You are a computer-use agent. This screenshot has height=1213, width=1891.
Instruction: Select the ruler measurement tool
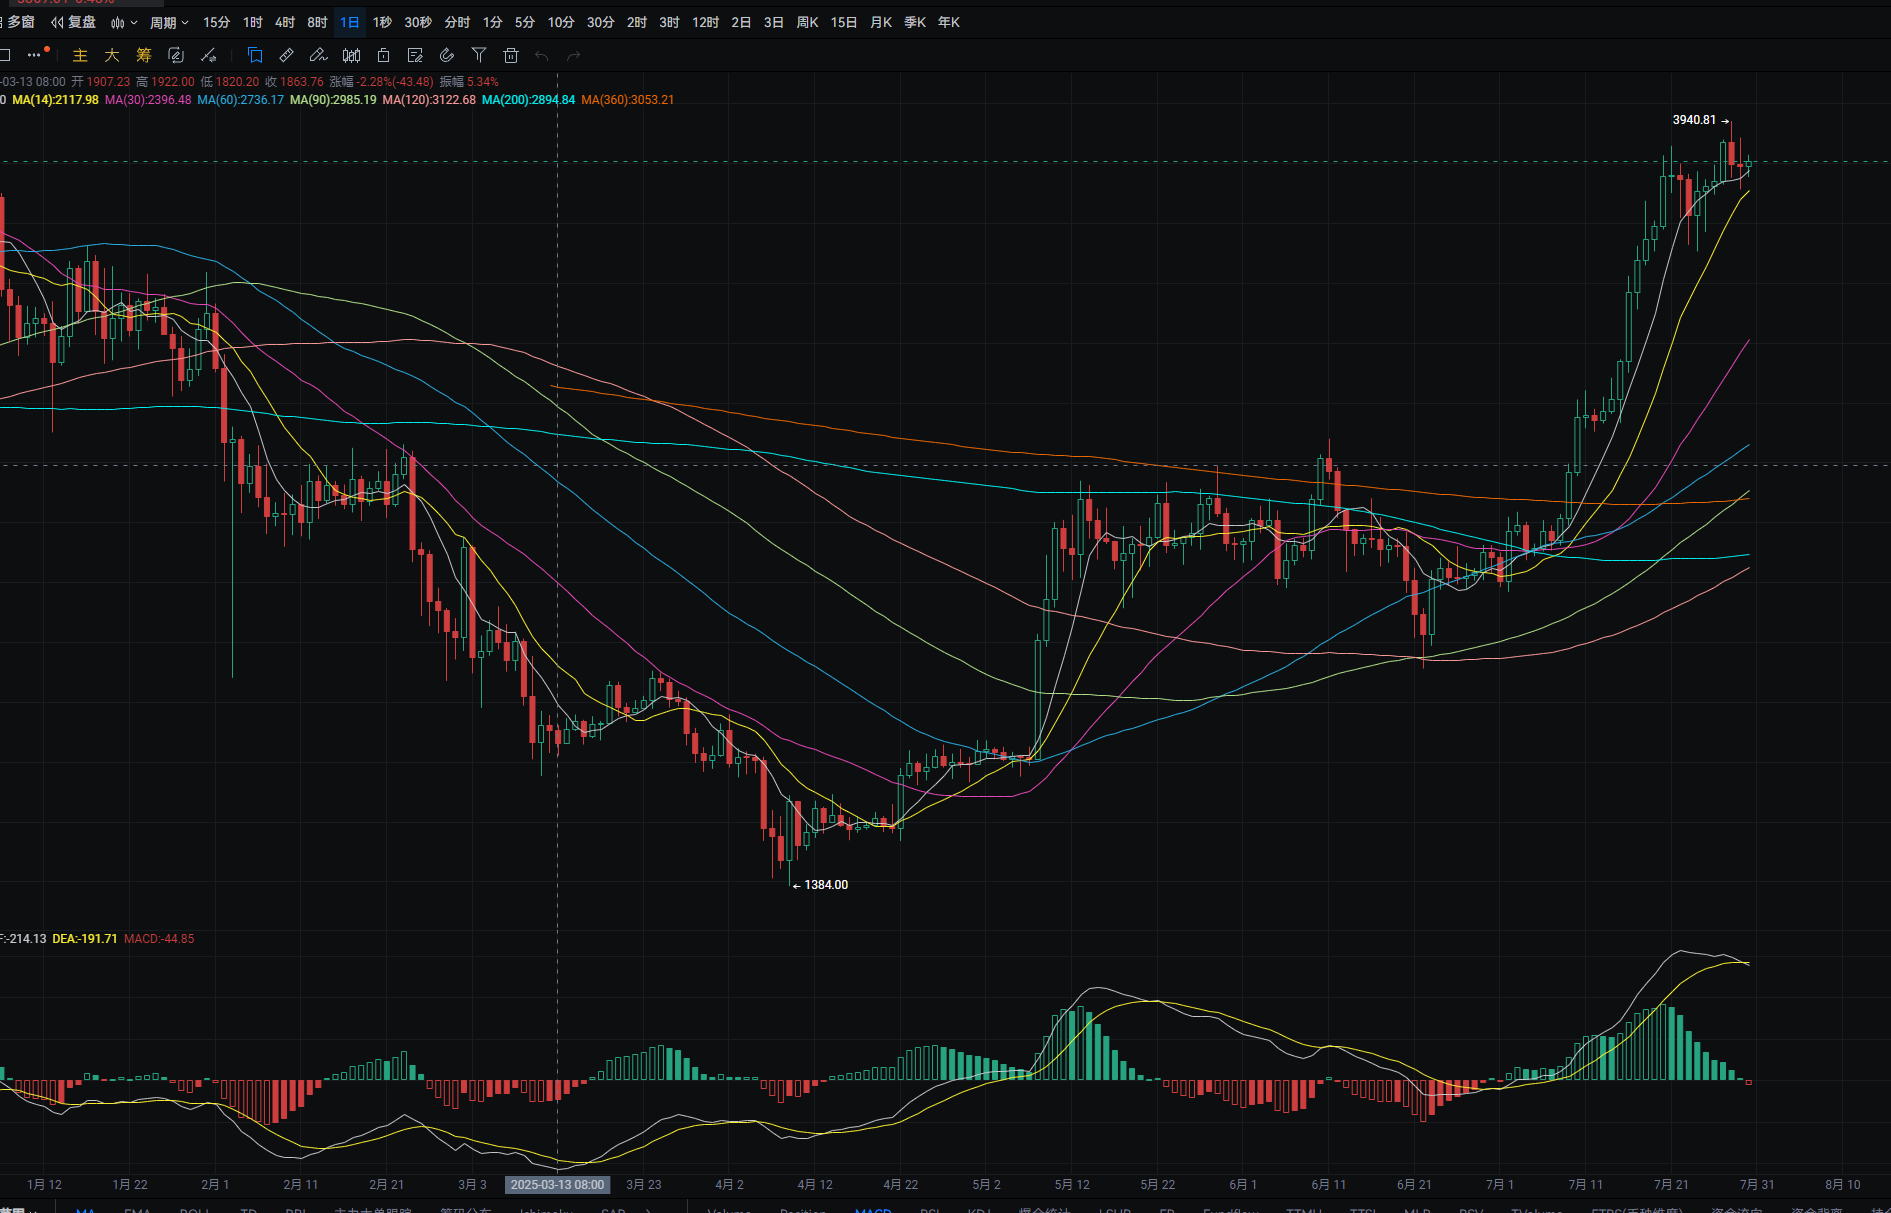pyautogui.click(x=287, y=55)
